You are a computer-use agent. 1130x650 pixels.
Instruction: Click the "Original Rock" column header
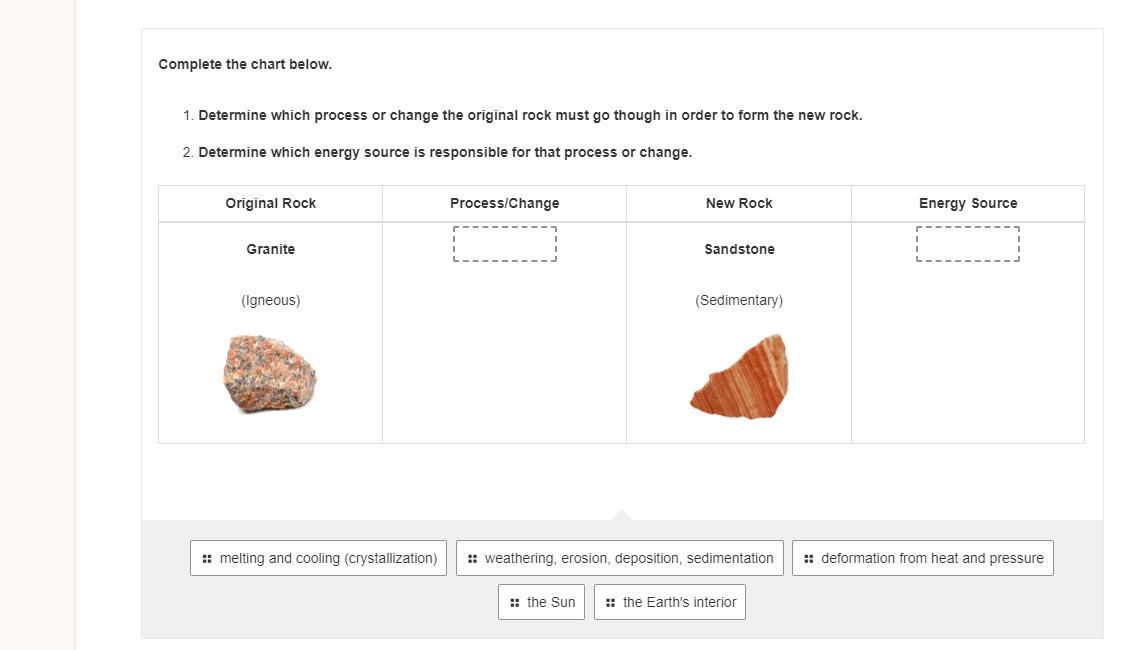pyautogui.click(x=271, y=203)
